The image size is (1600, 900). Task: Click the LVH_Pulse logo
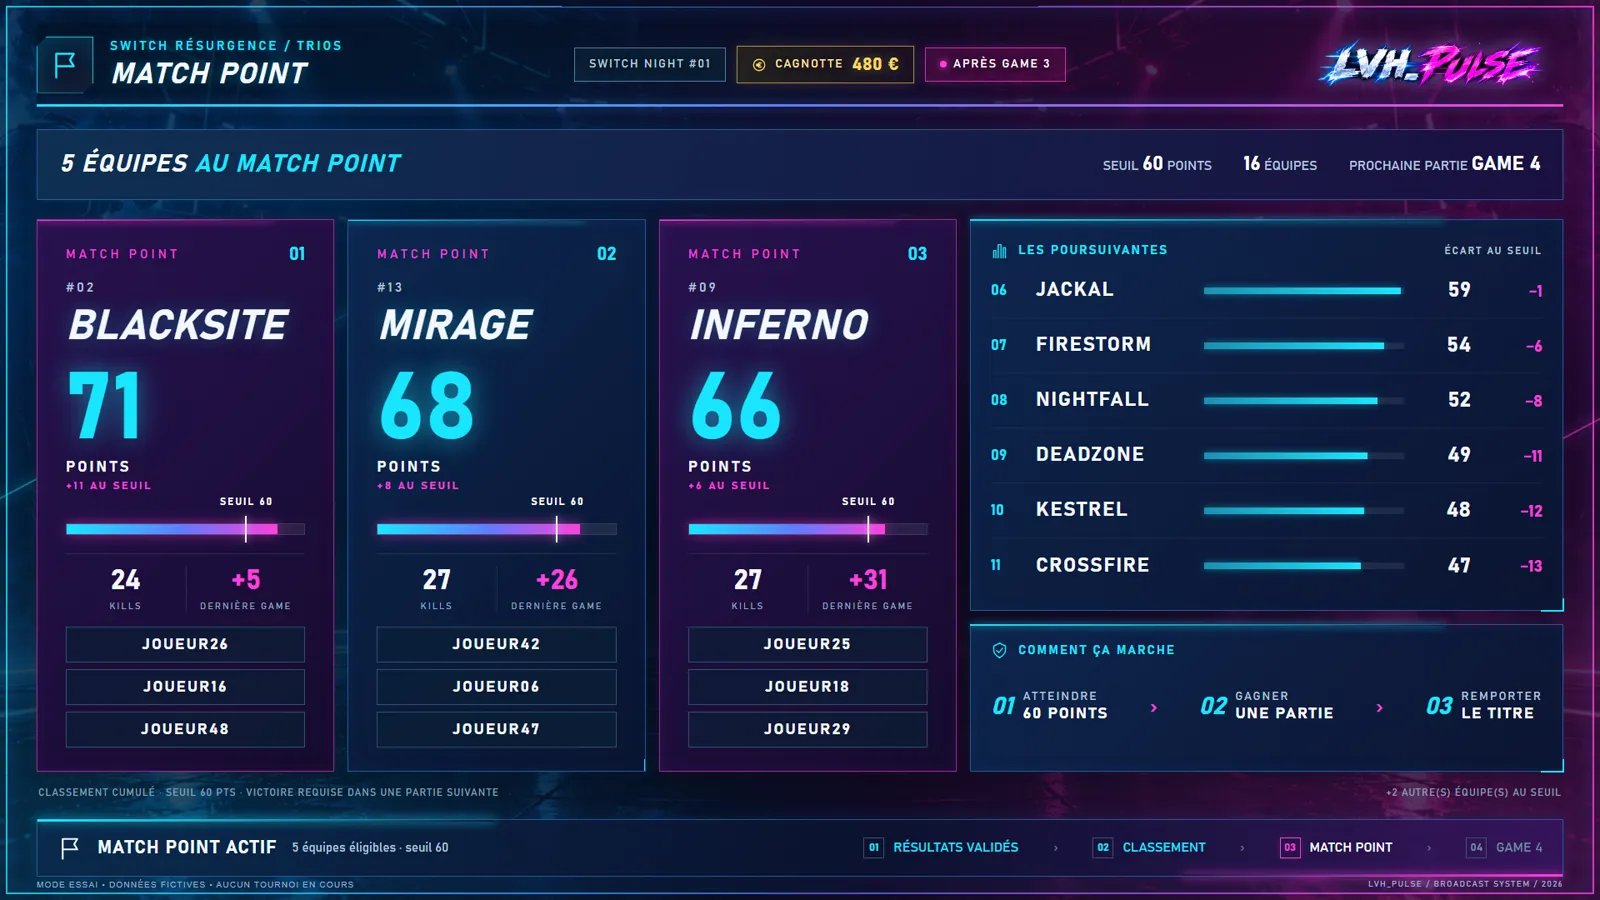(x=1430, y=65)
